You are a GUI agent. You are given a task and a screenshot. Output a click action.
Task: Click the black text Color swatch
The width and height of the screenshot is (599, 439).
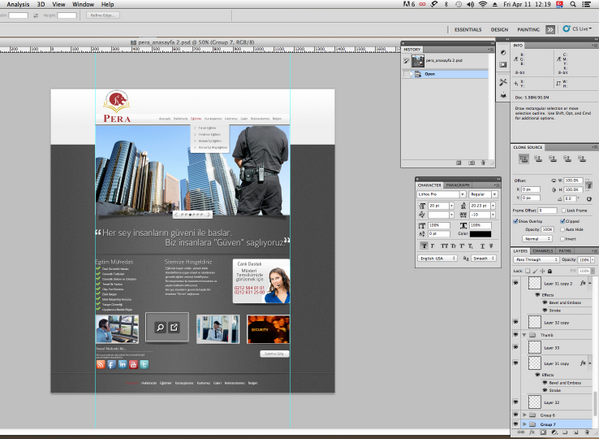pos(480,234)
